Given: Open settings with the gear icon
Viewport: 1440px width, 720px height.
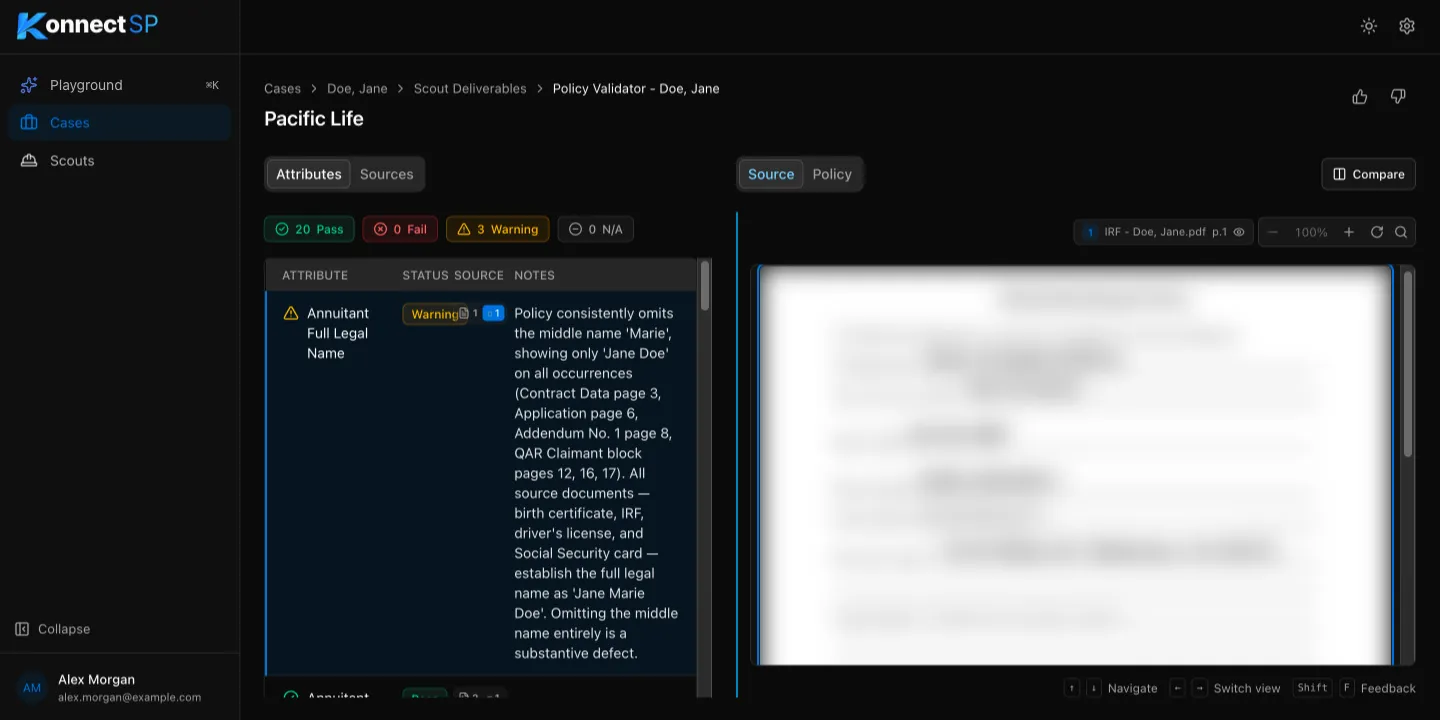Looking at the screenshot, I should (x=1407, y=26).
